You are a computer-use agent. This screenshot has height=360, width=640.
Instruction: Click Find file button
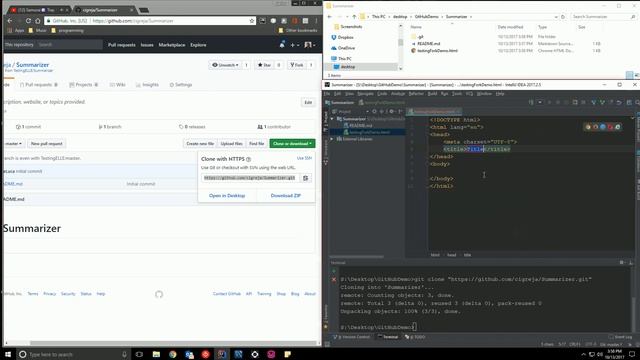click(x=257, y=144)
